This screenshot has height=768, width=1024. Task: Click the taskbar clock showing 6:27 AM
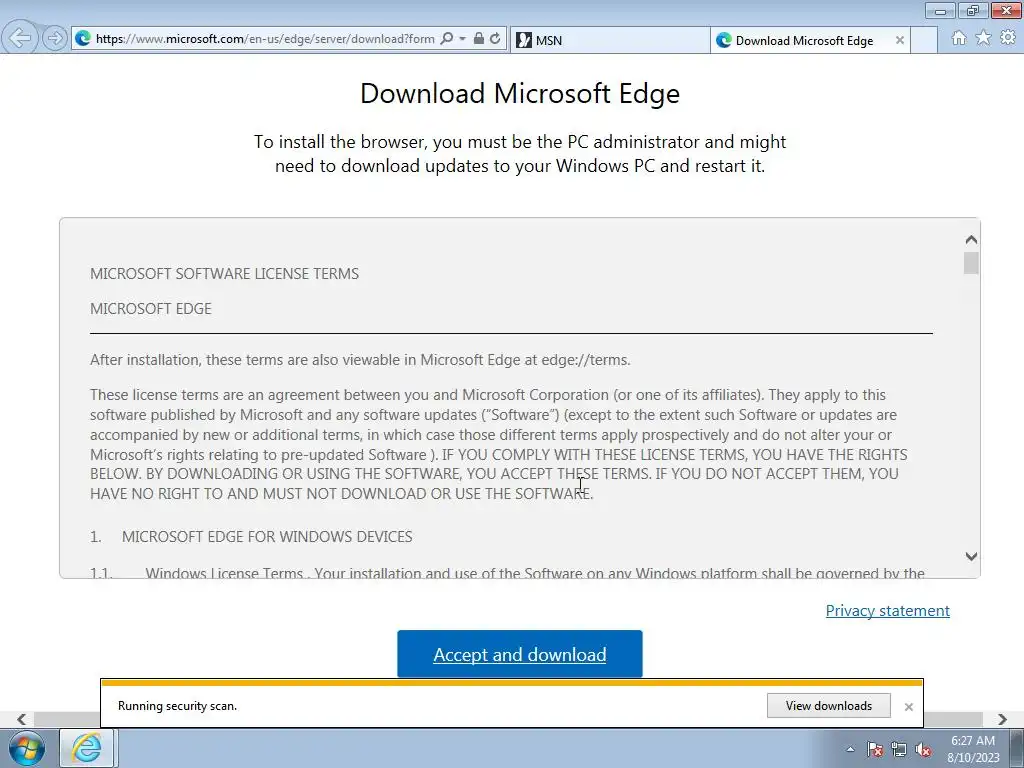click(x=973, y=748)
